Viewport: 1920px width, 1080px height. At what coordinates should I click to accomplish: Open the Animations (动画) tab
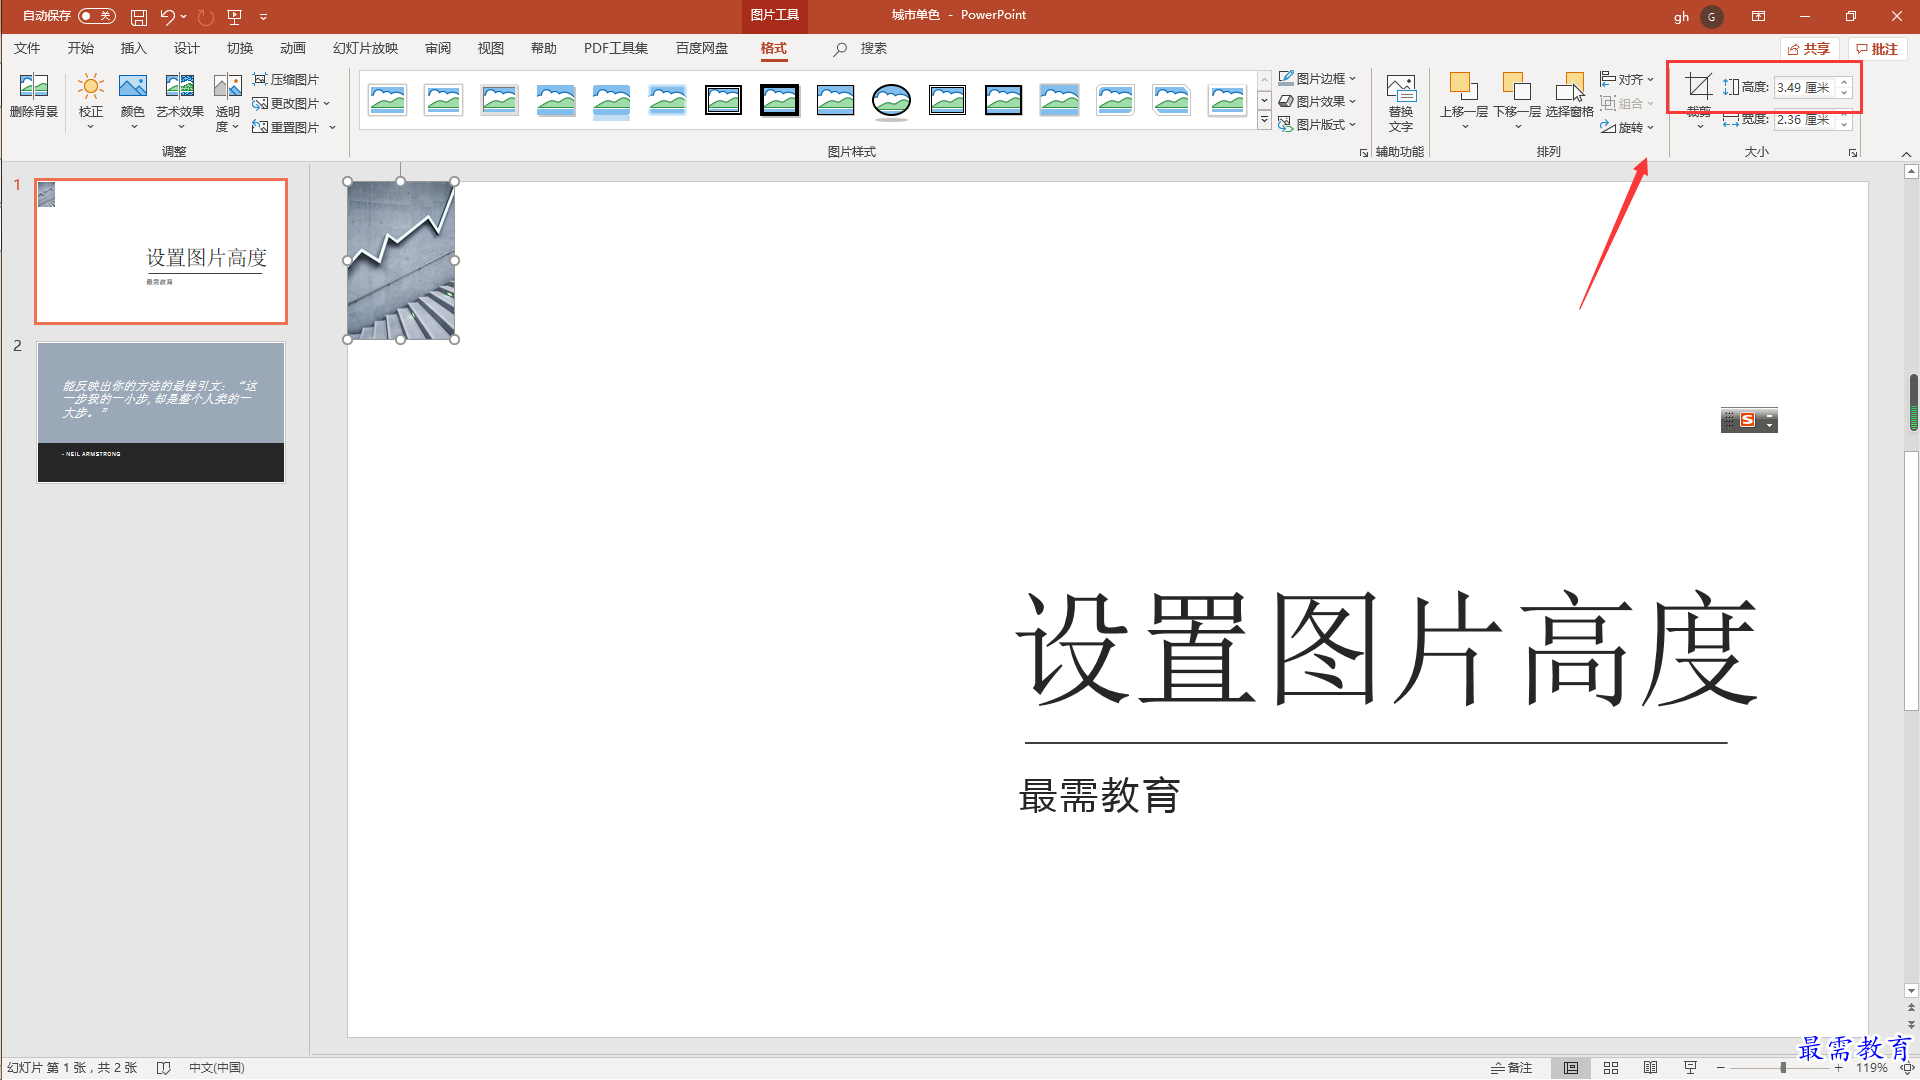[292, 48]
